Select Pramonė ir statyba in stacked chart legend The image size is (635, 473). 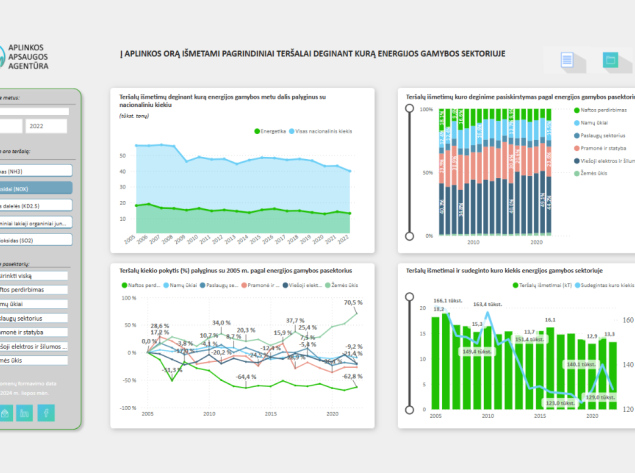[600, 148]
